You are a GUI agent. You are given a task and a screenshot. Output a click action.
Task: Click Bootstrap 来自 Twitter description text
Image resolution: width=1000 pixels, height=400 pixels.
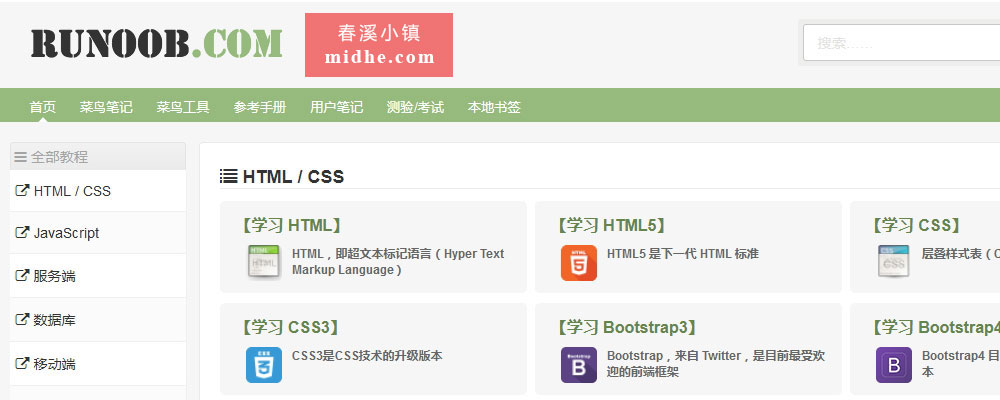point(716,364)
